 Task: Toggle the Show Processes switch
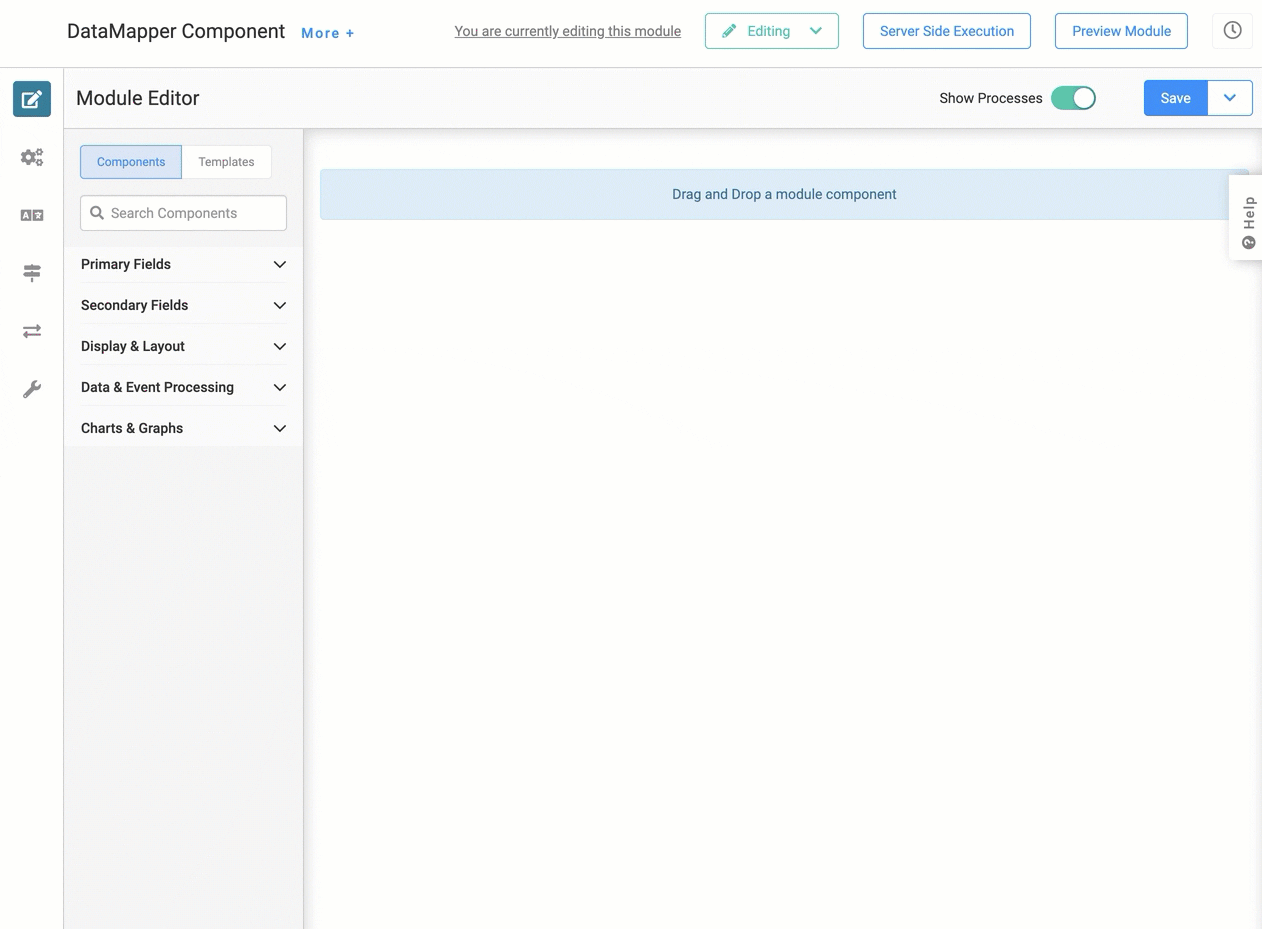click(1073, 98)
